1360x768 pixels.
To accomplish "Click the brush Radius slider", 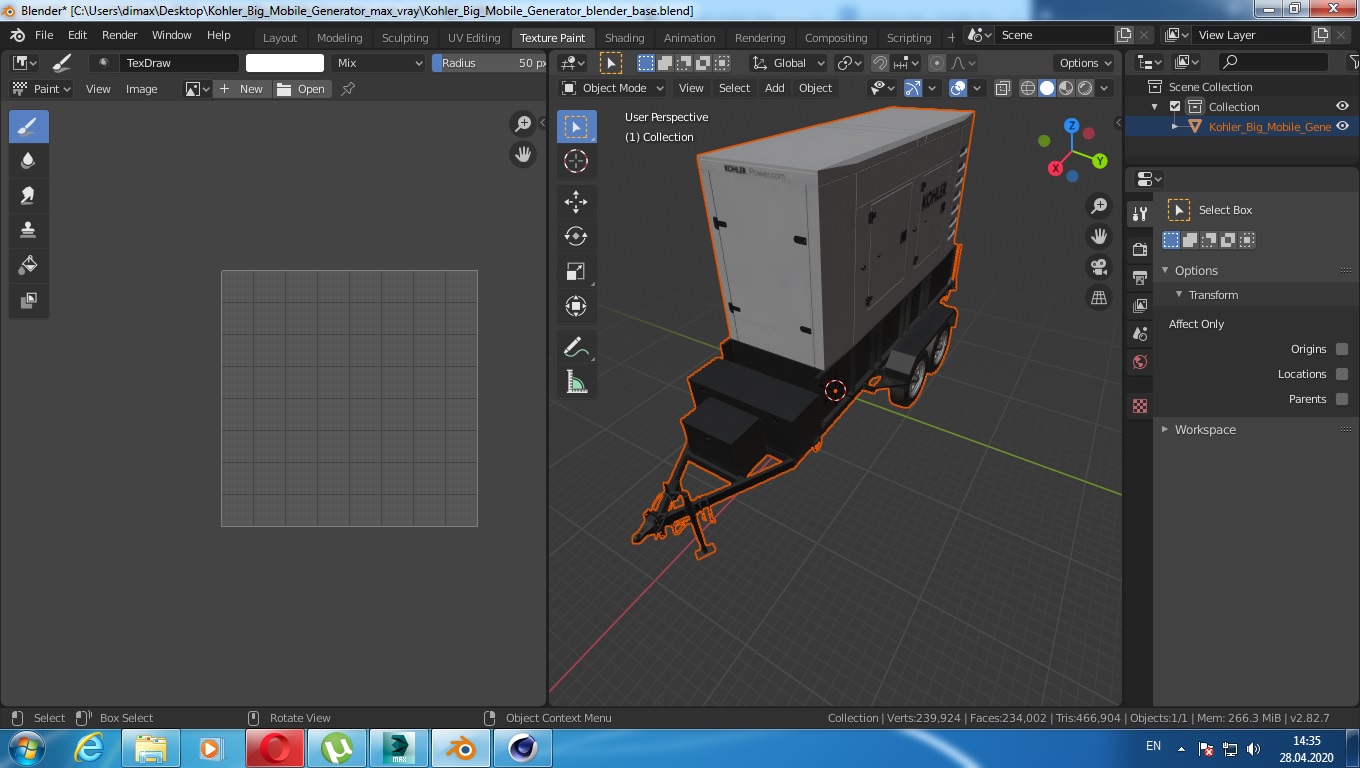I will 490,63.
